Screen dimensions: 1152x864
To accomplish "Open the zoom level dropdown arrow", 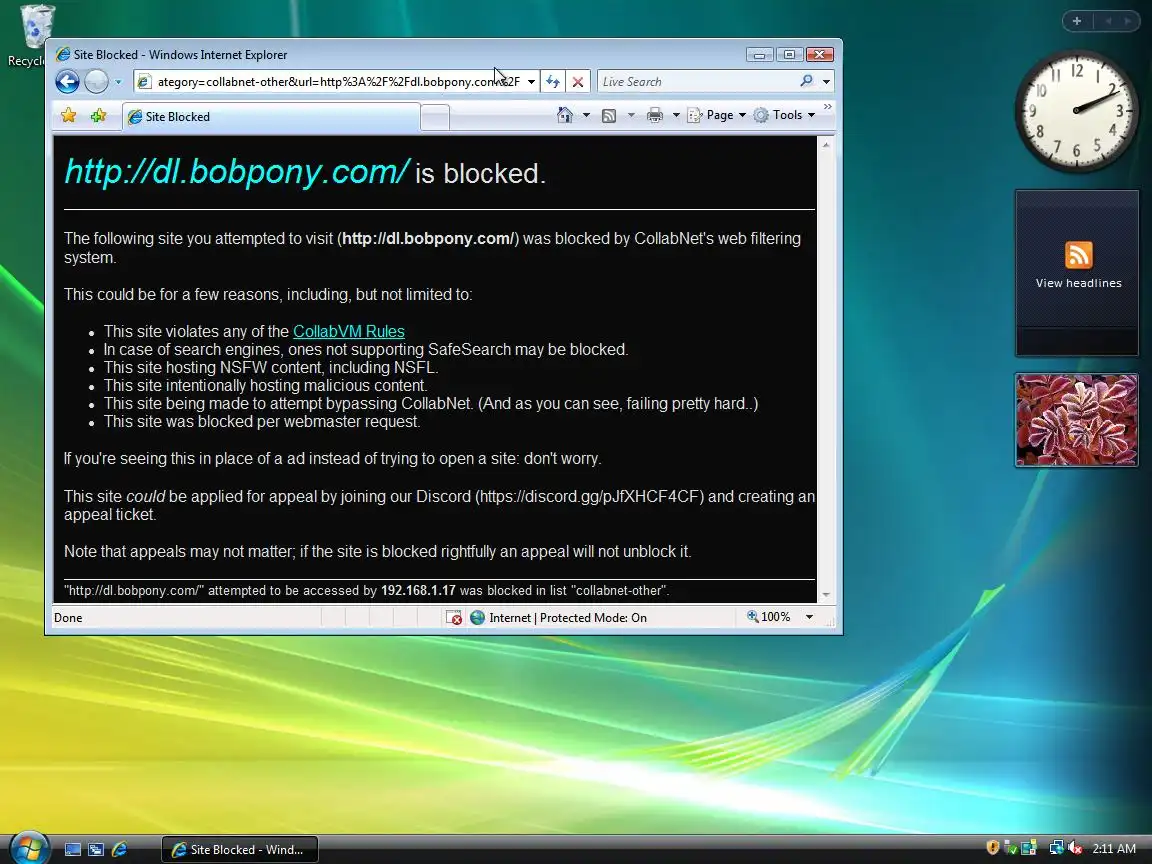I will [x=810, y=617].
